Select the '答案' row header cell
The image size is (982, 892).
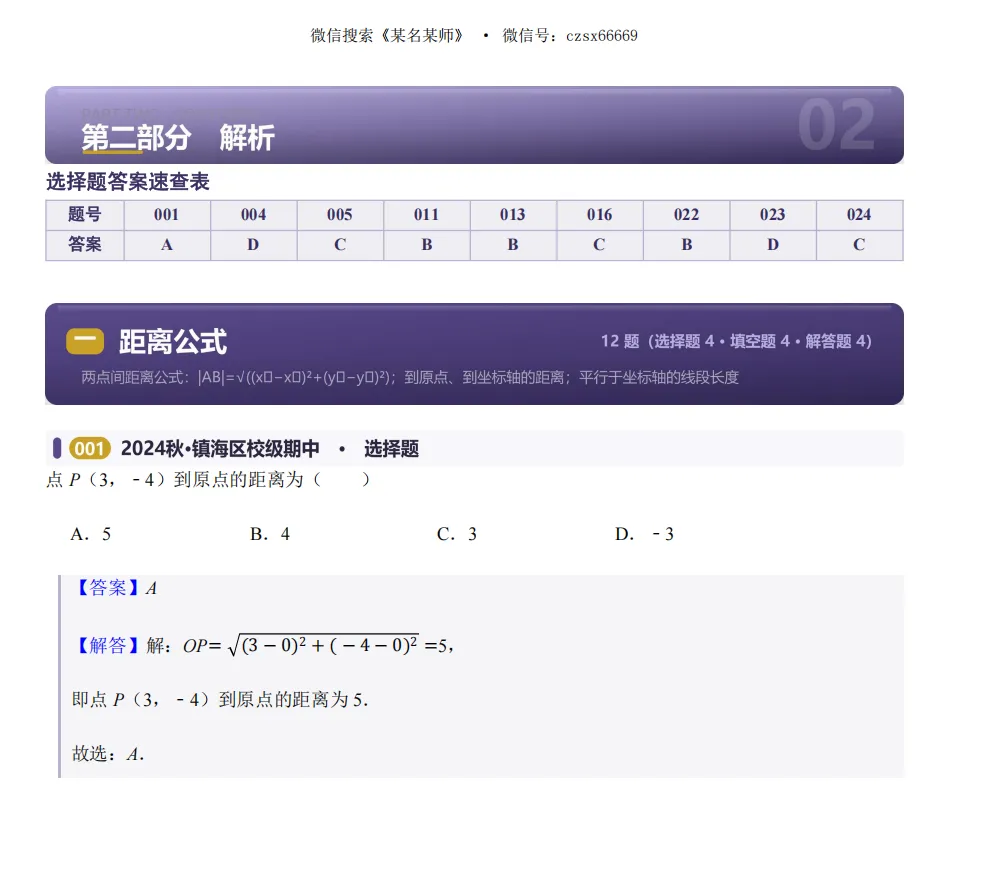85,245
